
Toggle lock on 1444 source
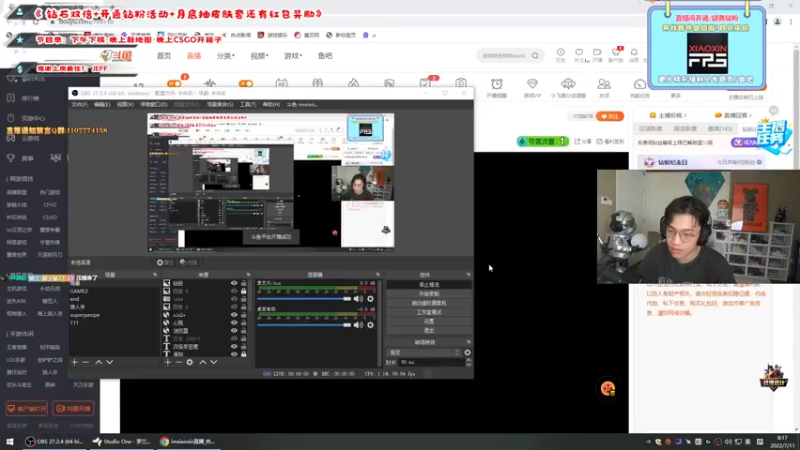point(243,299)
